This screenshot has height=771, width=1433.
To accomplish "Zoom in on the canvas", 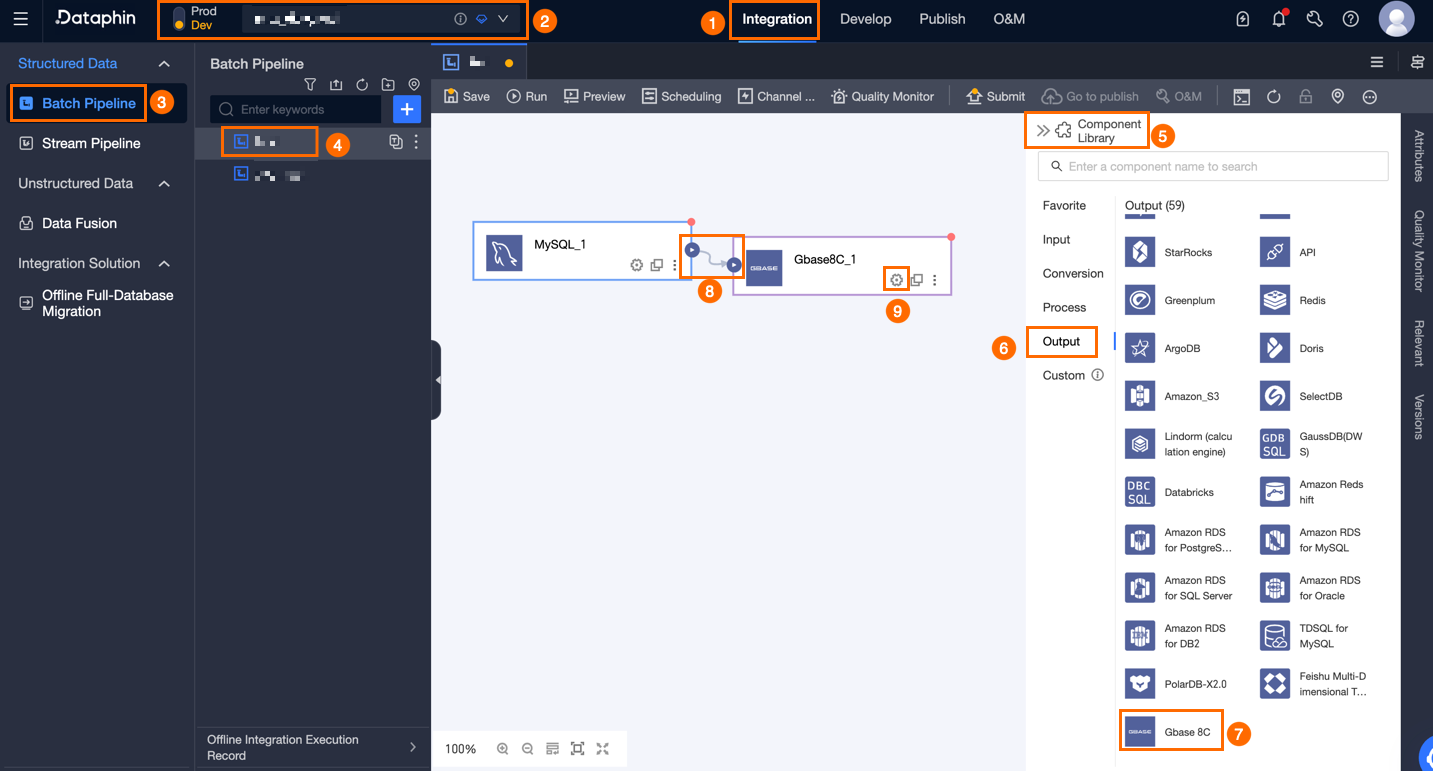I will point(502,749).
